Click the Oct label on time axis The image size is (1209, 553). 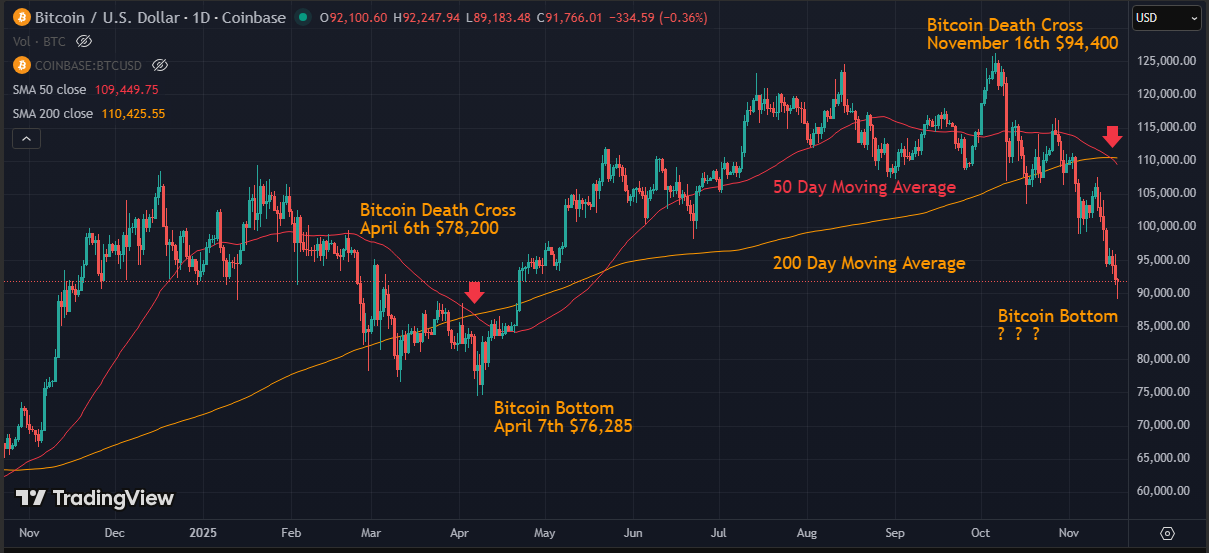pyautogui.click(x=982, y=532)
